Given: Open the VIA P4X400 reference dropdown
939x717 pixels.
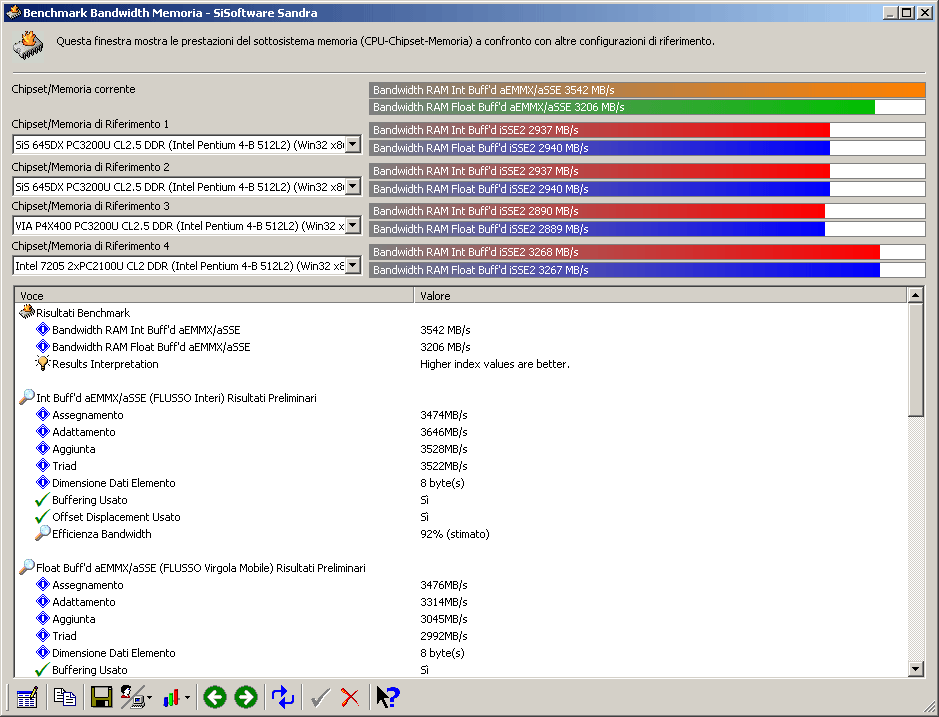Looking at the screenshot, I should pos(353,225).
